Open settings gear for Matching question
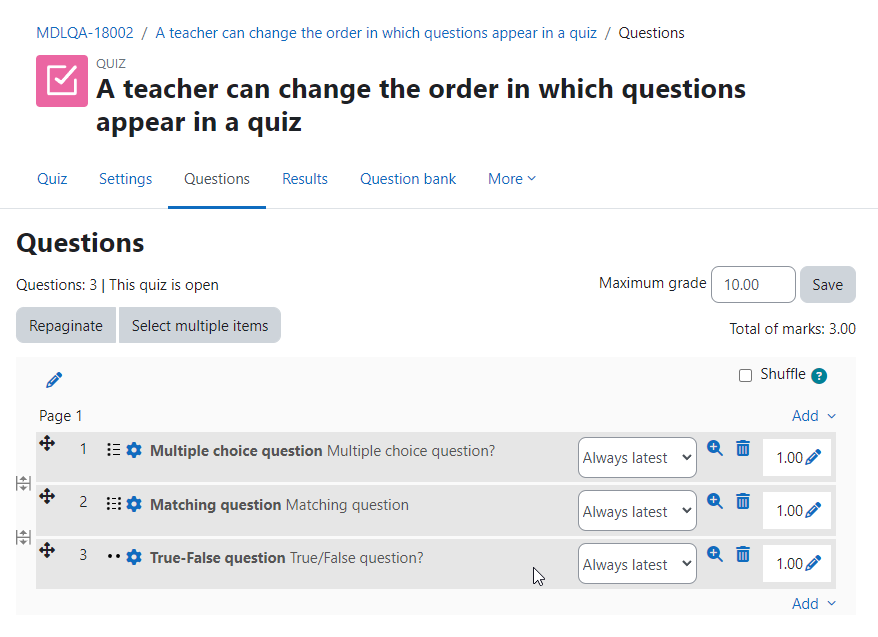The width and height of the screenshot is (878, 637). tap(134, 504)
